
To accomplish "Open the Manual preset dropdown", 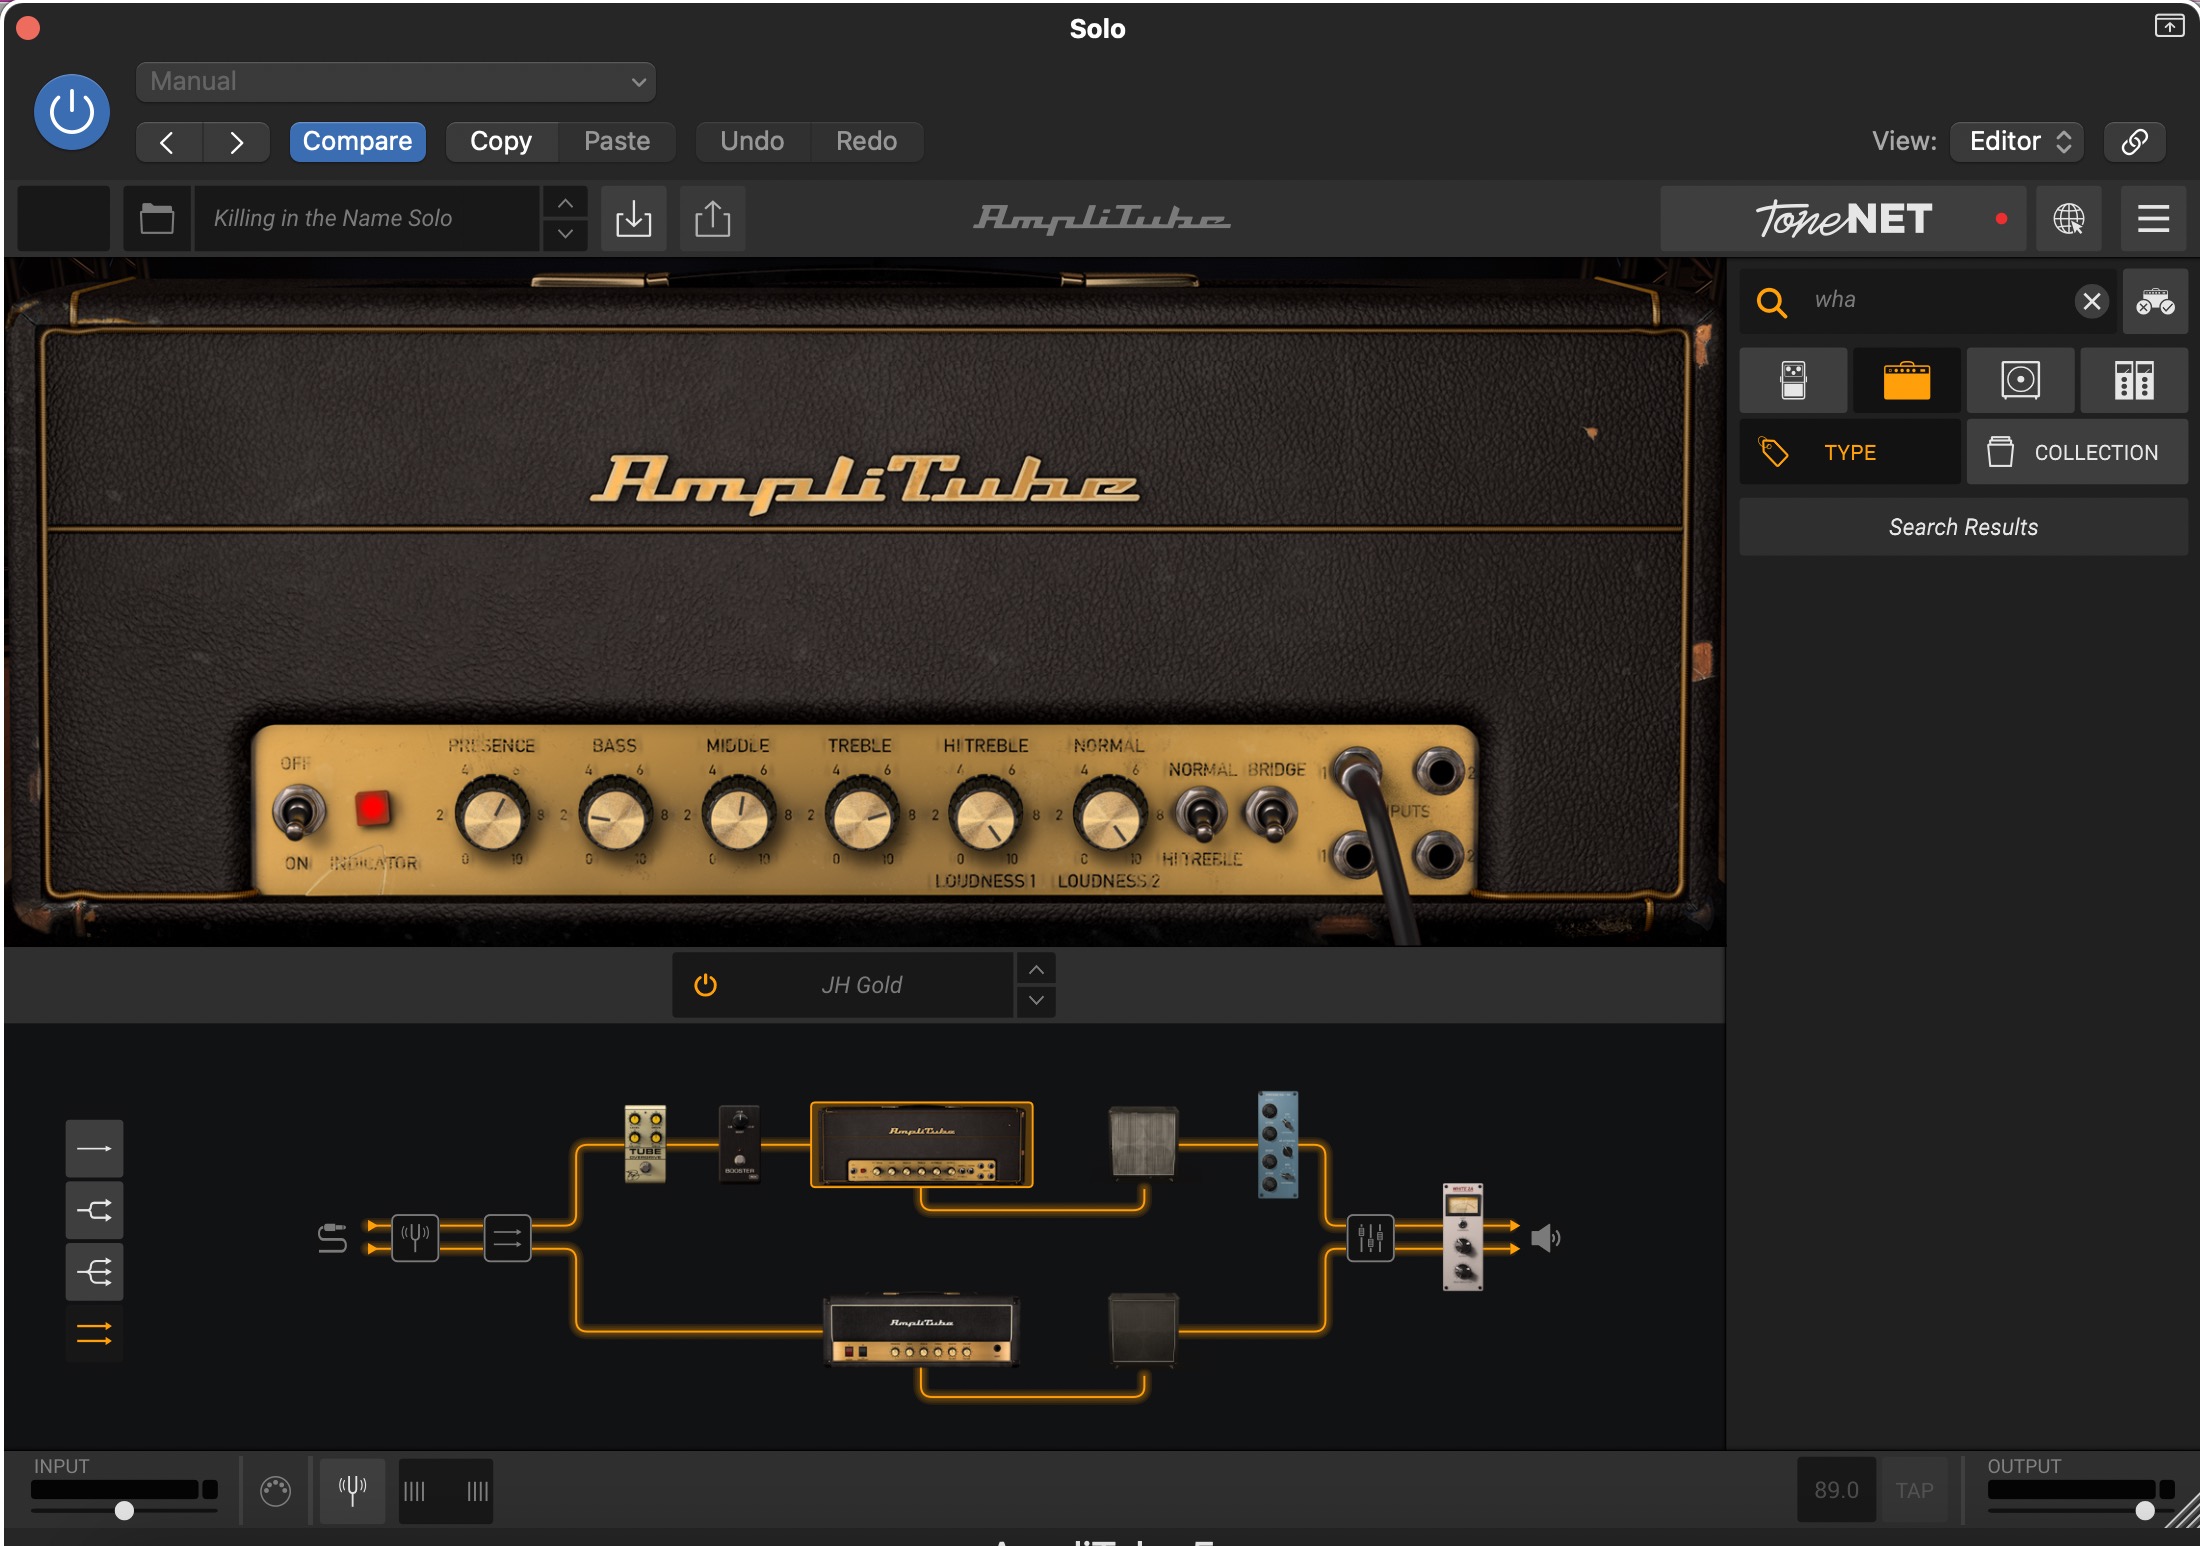I will point(396,82).
